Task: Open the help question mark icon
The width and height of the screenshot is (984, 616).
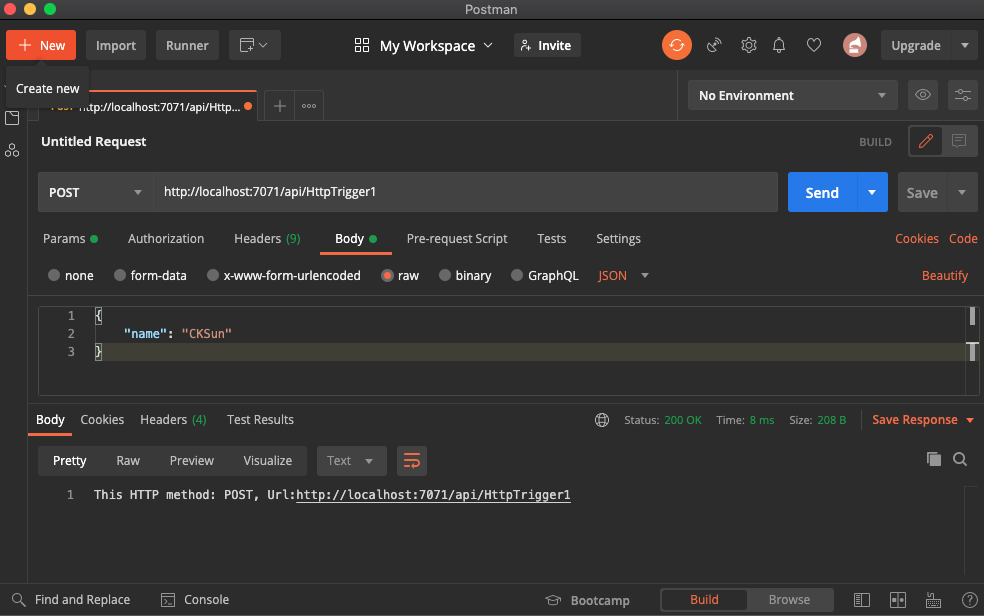Action: tap(970, 600)
